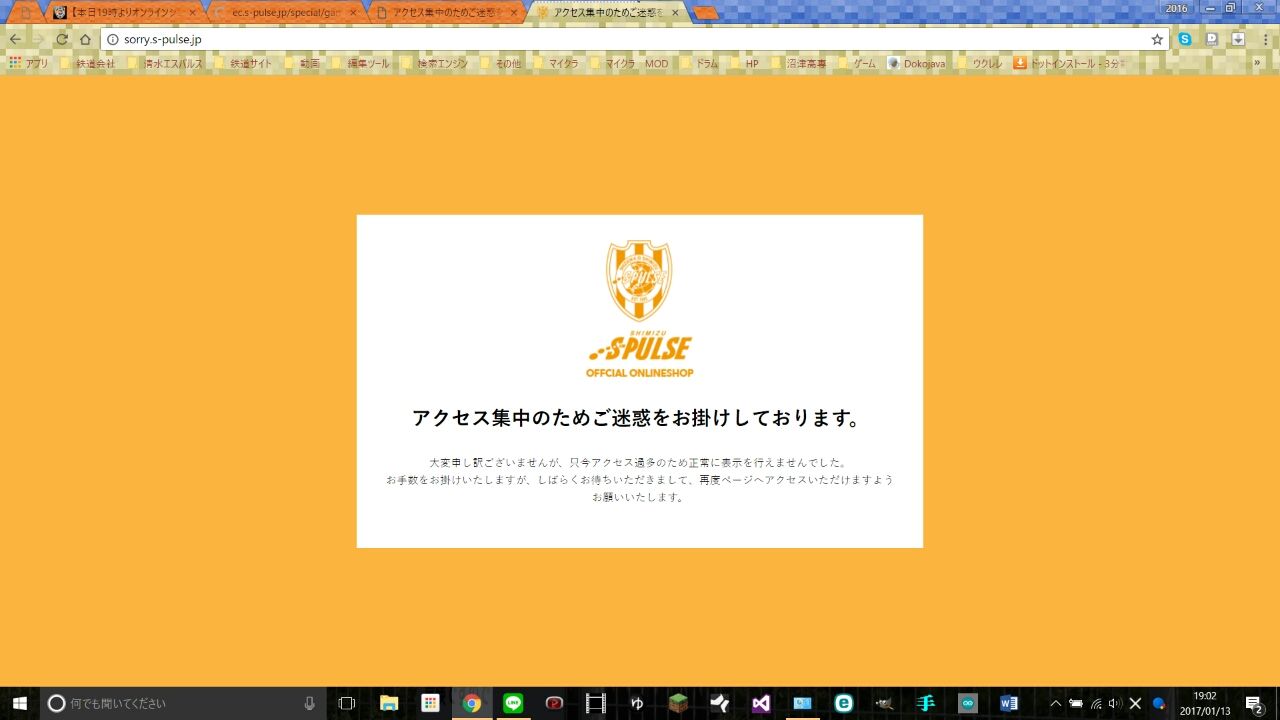1280x720 pixels.
Task: Open the ゲーム bookmark folder
Action: [x=857, y=63]
